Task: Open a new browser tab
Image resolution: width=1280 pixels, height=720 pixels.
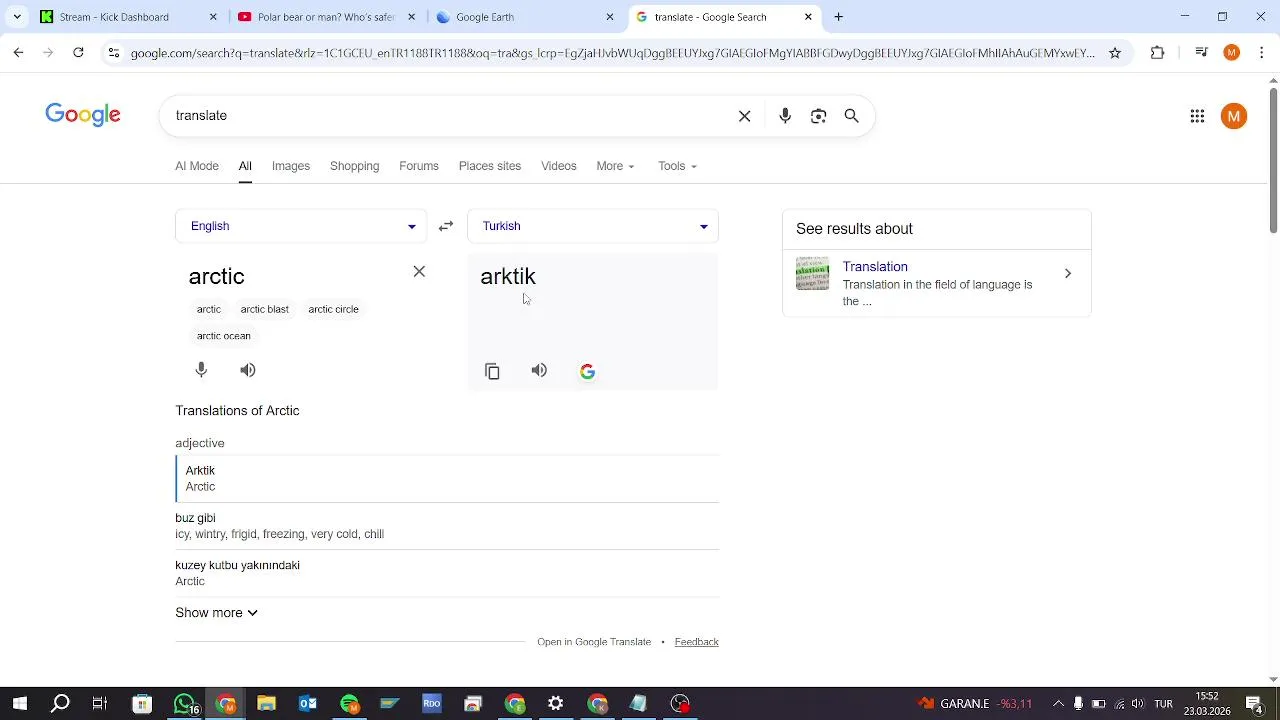Action: (x=838, y=17)
